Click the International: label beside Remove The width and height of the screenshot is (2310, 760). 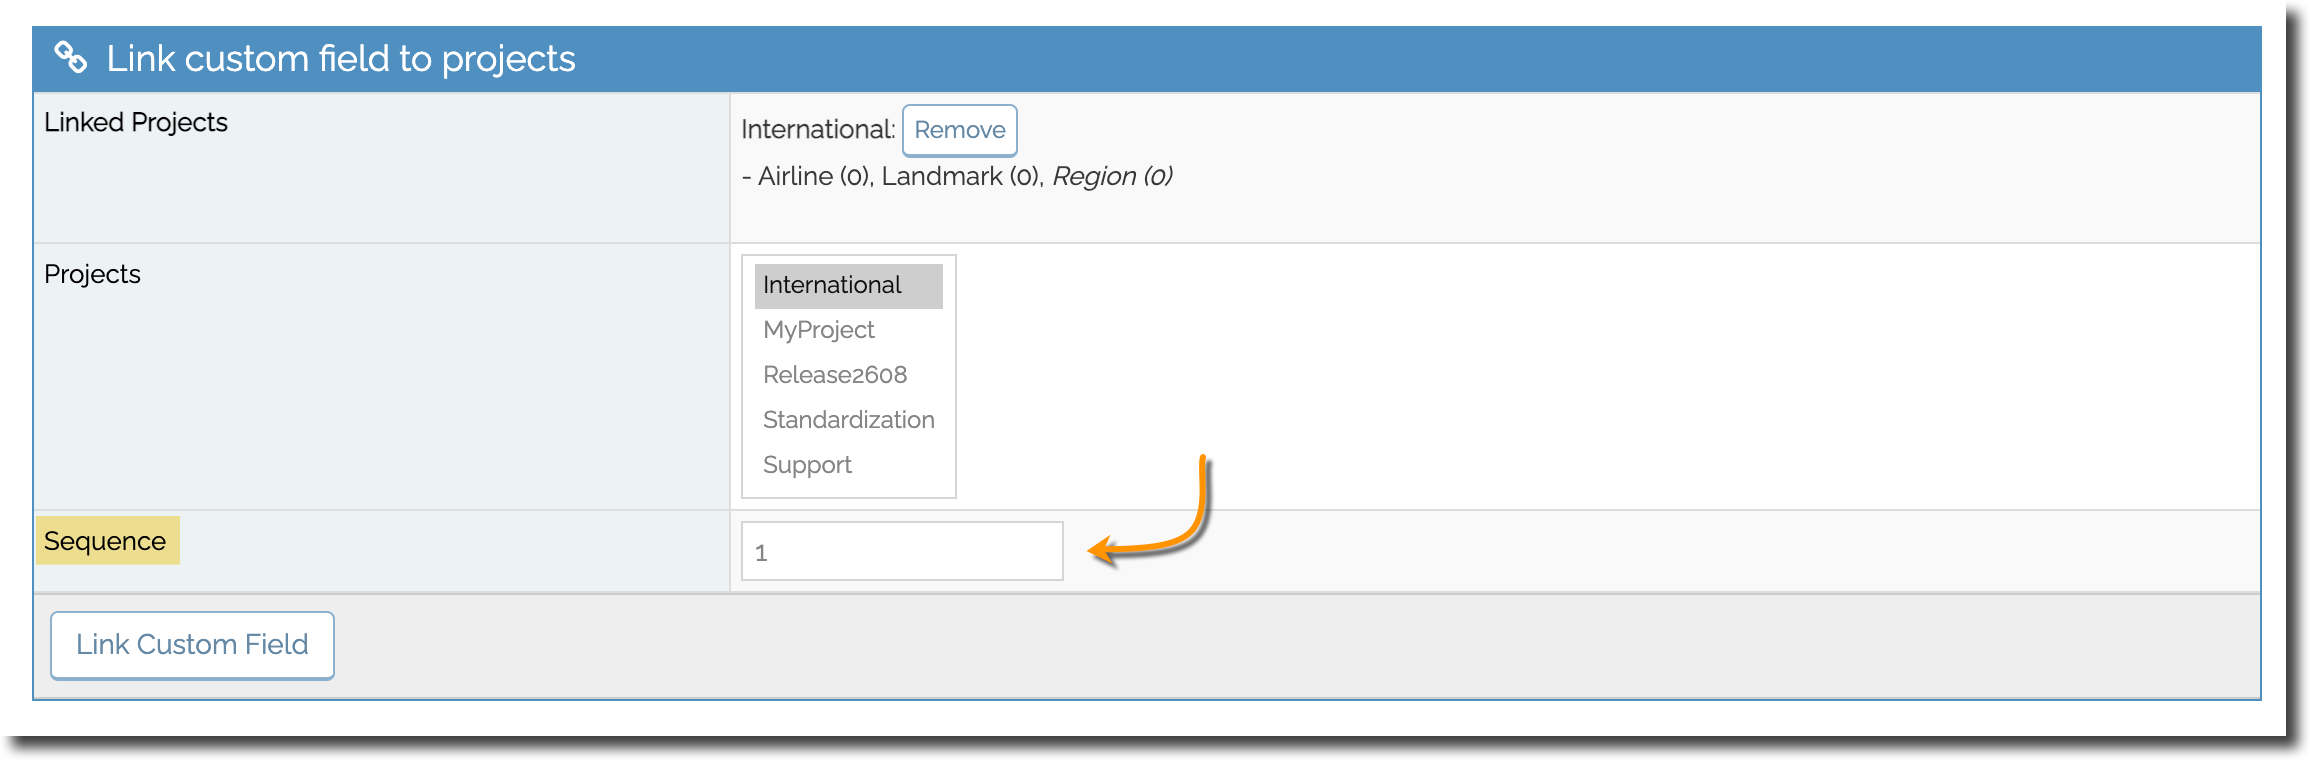pyautogui.click(x=818, y=129)
